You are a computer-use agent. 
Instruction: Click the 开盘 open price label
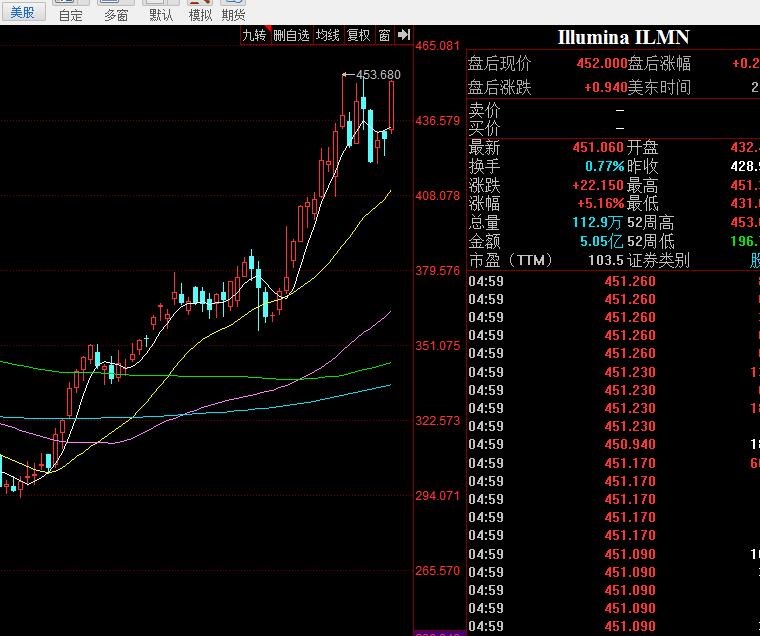(643, 147)
